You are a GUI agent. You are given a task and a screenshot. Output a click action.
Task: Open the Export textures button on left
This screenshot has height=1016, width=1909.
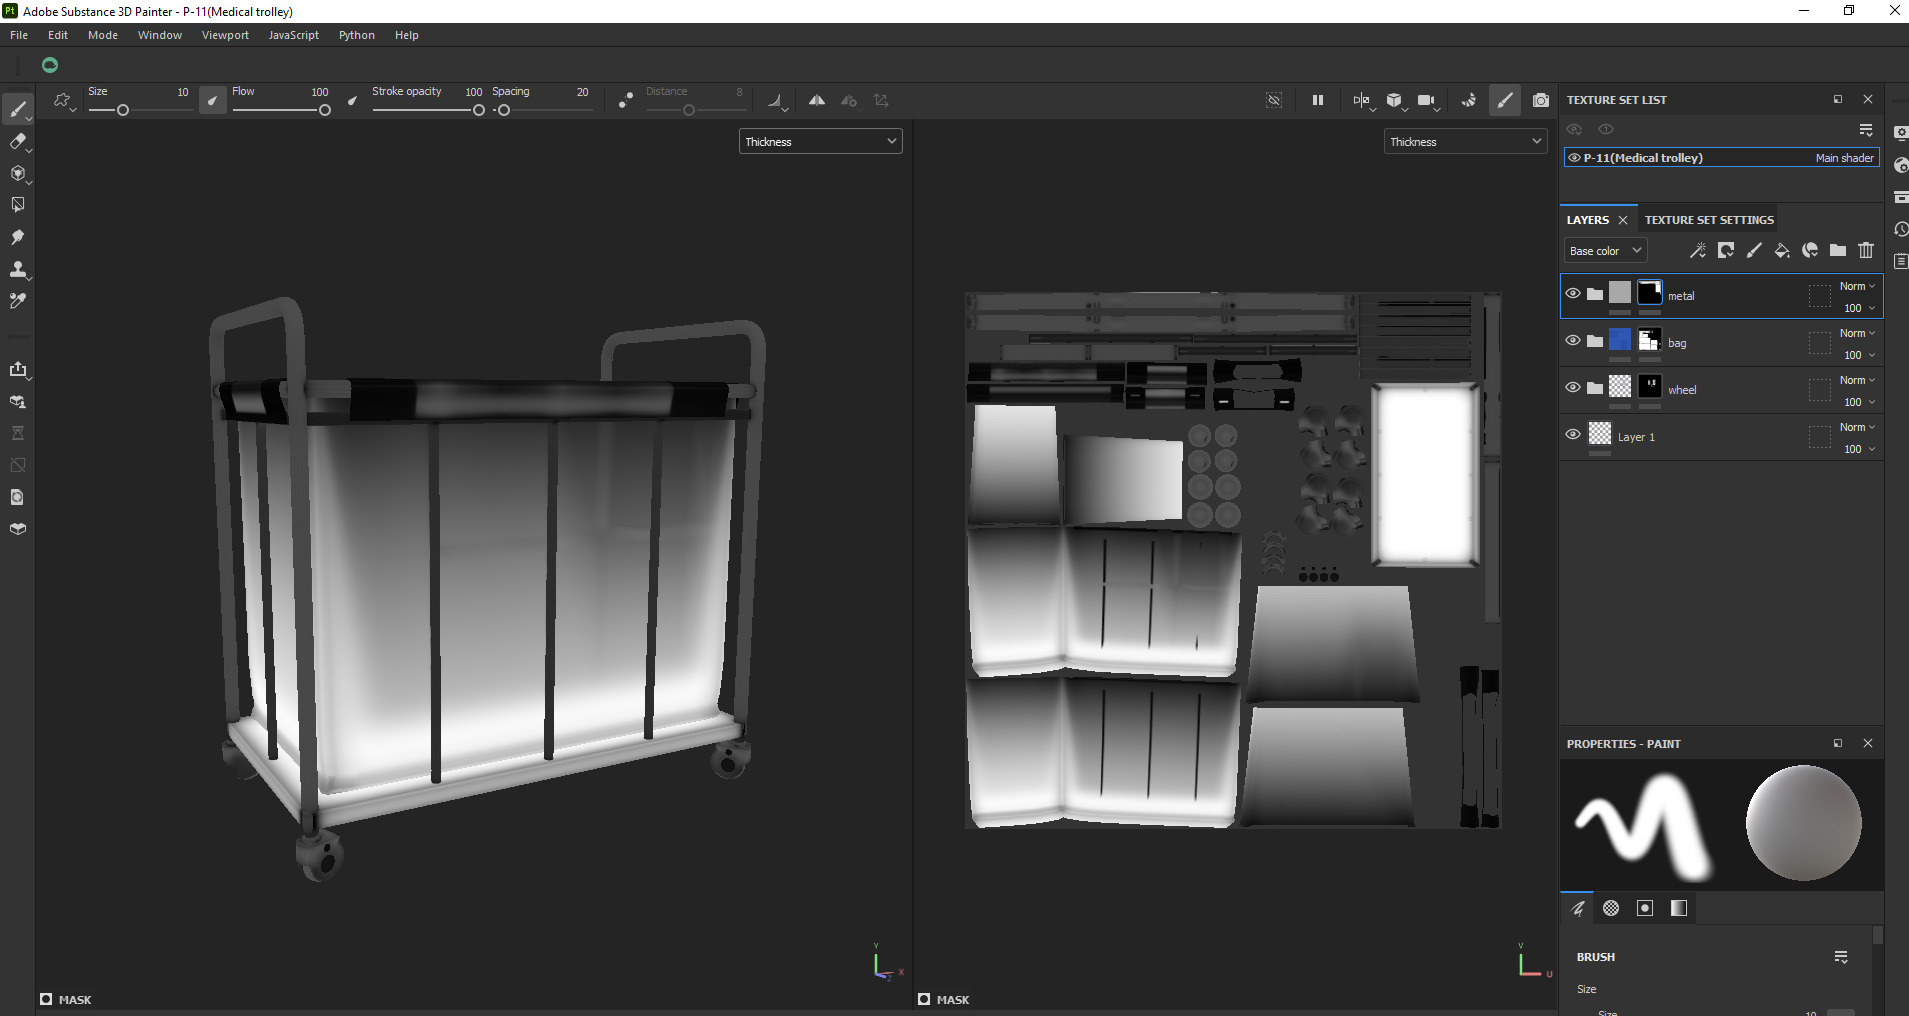pos(18,369)
